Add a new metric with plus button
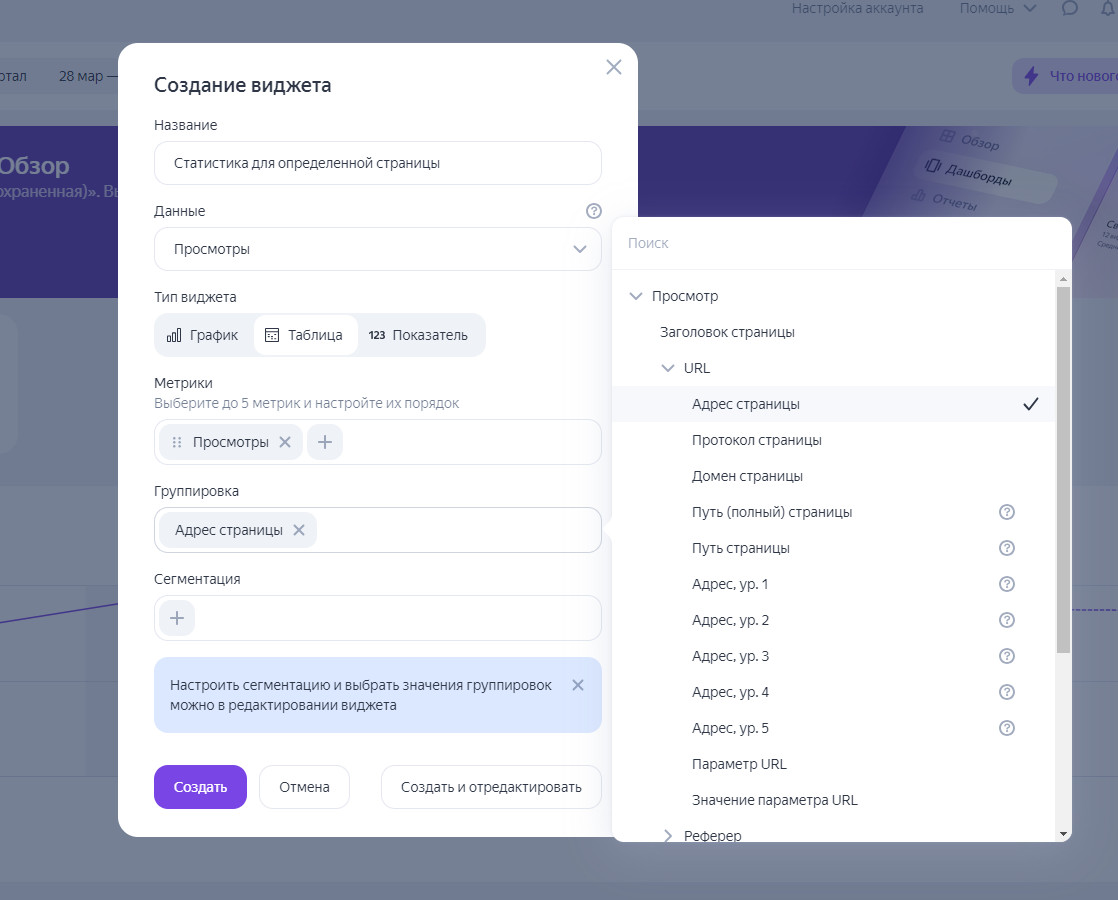 point(325,442)
